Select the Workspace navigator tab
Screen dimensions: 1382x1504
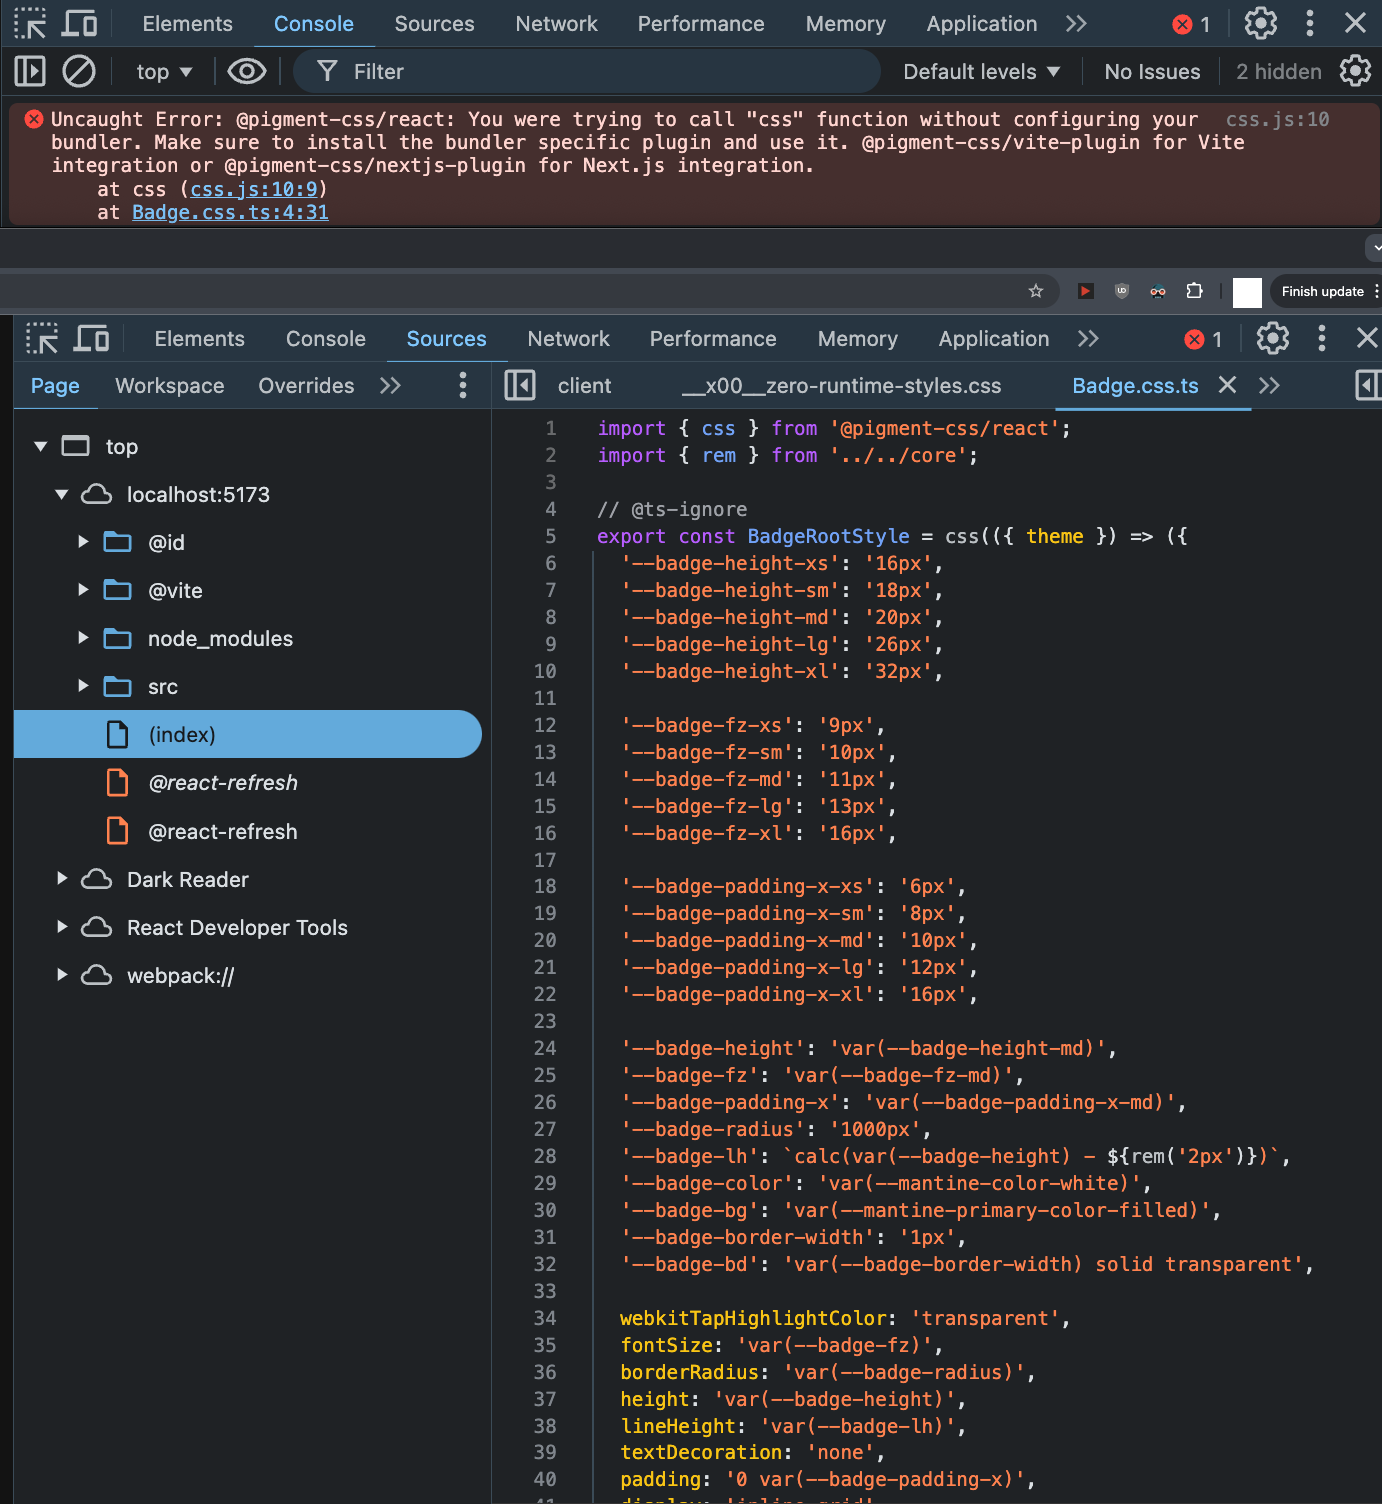[170, 386]
